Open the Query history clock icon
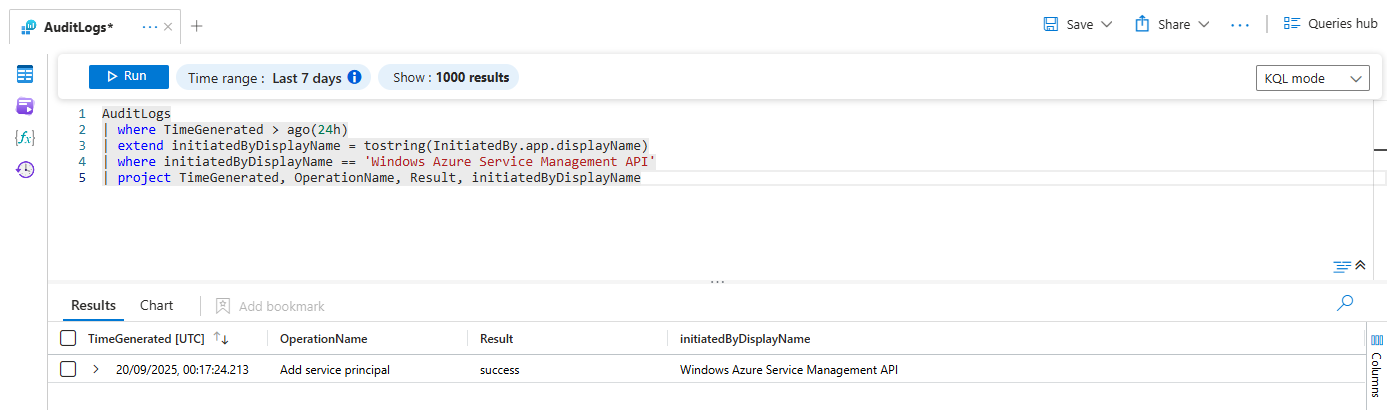 25,170
